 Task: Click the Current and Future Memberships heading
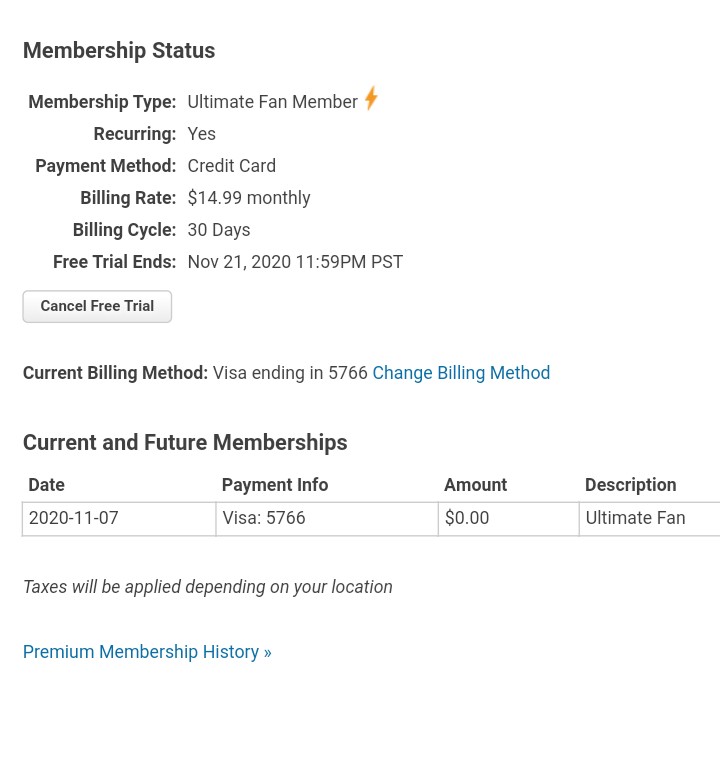click(x=185, y=442)
